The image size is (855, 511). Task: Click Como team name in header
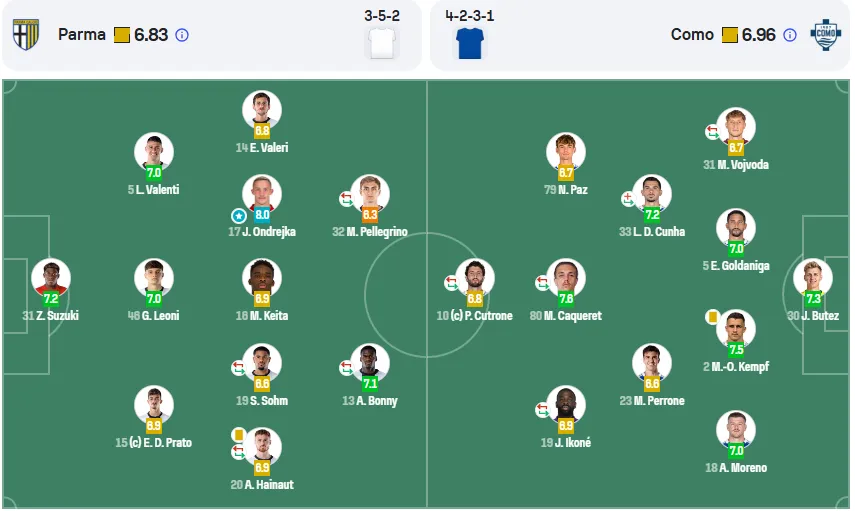click(x=692, y=35)
